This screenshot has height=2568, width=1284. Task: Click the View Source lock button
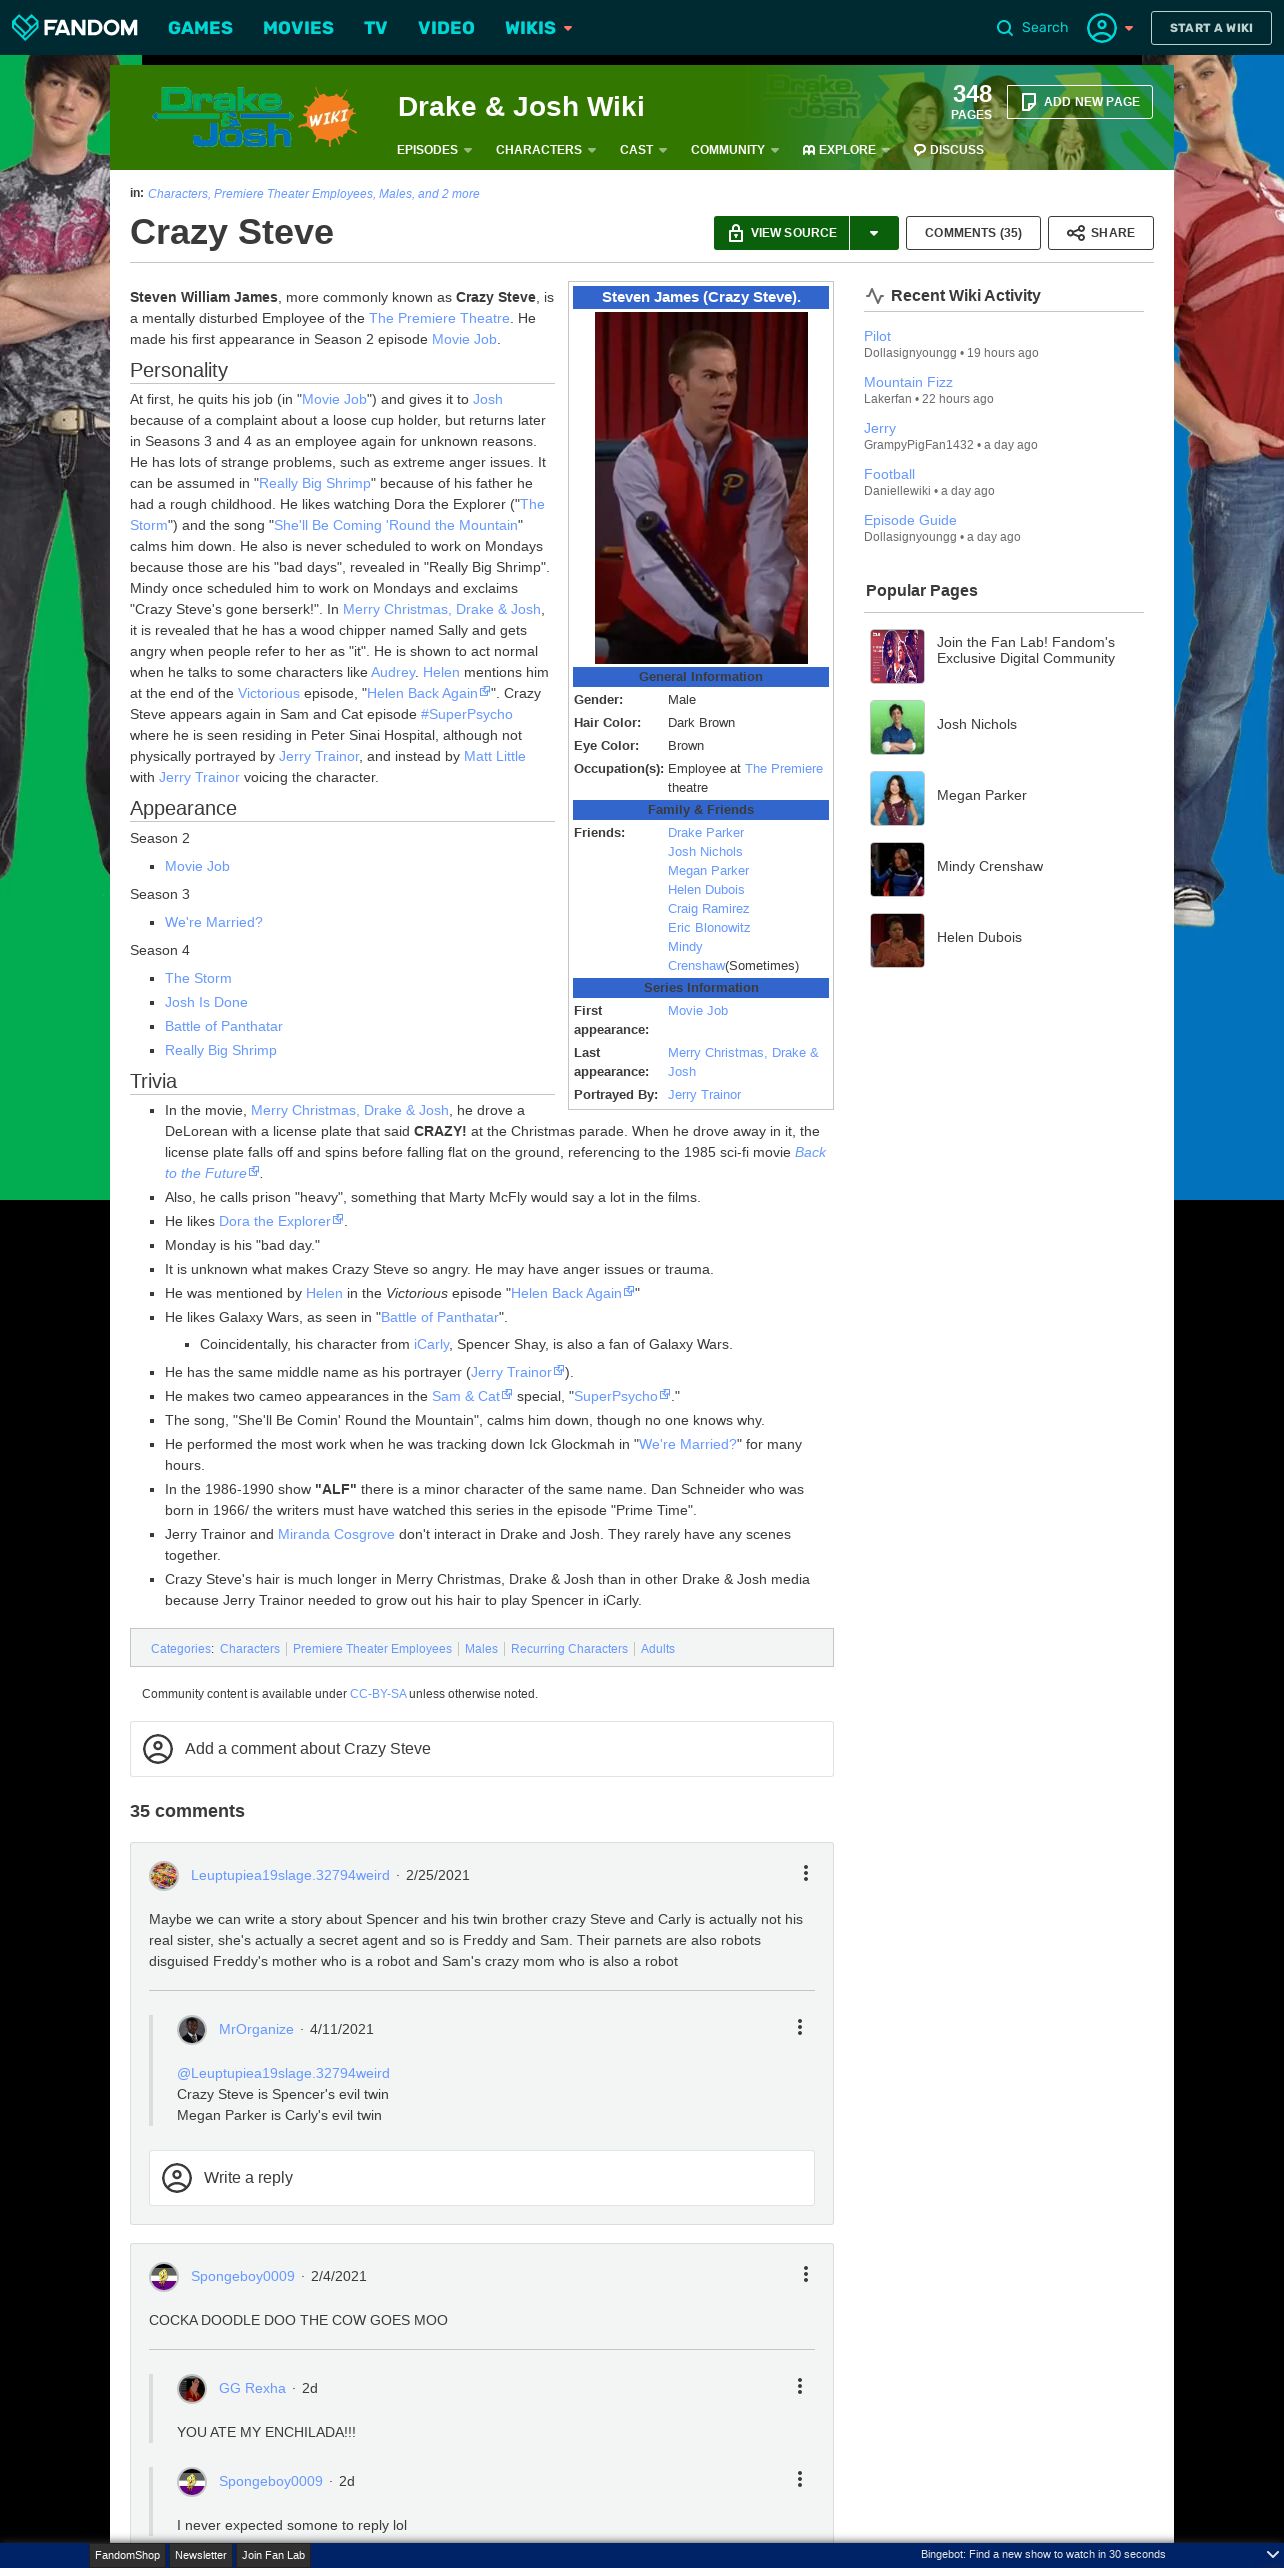coord(782,233)
